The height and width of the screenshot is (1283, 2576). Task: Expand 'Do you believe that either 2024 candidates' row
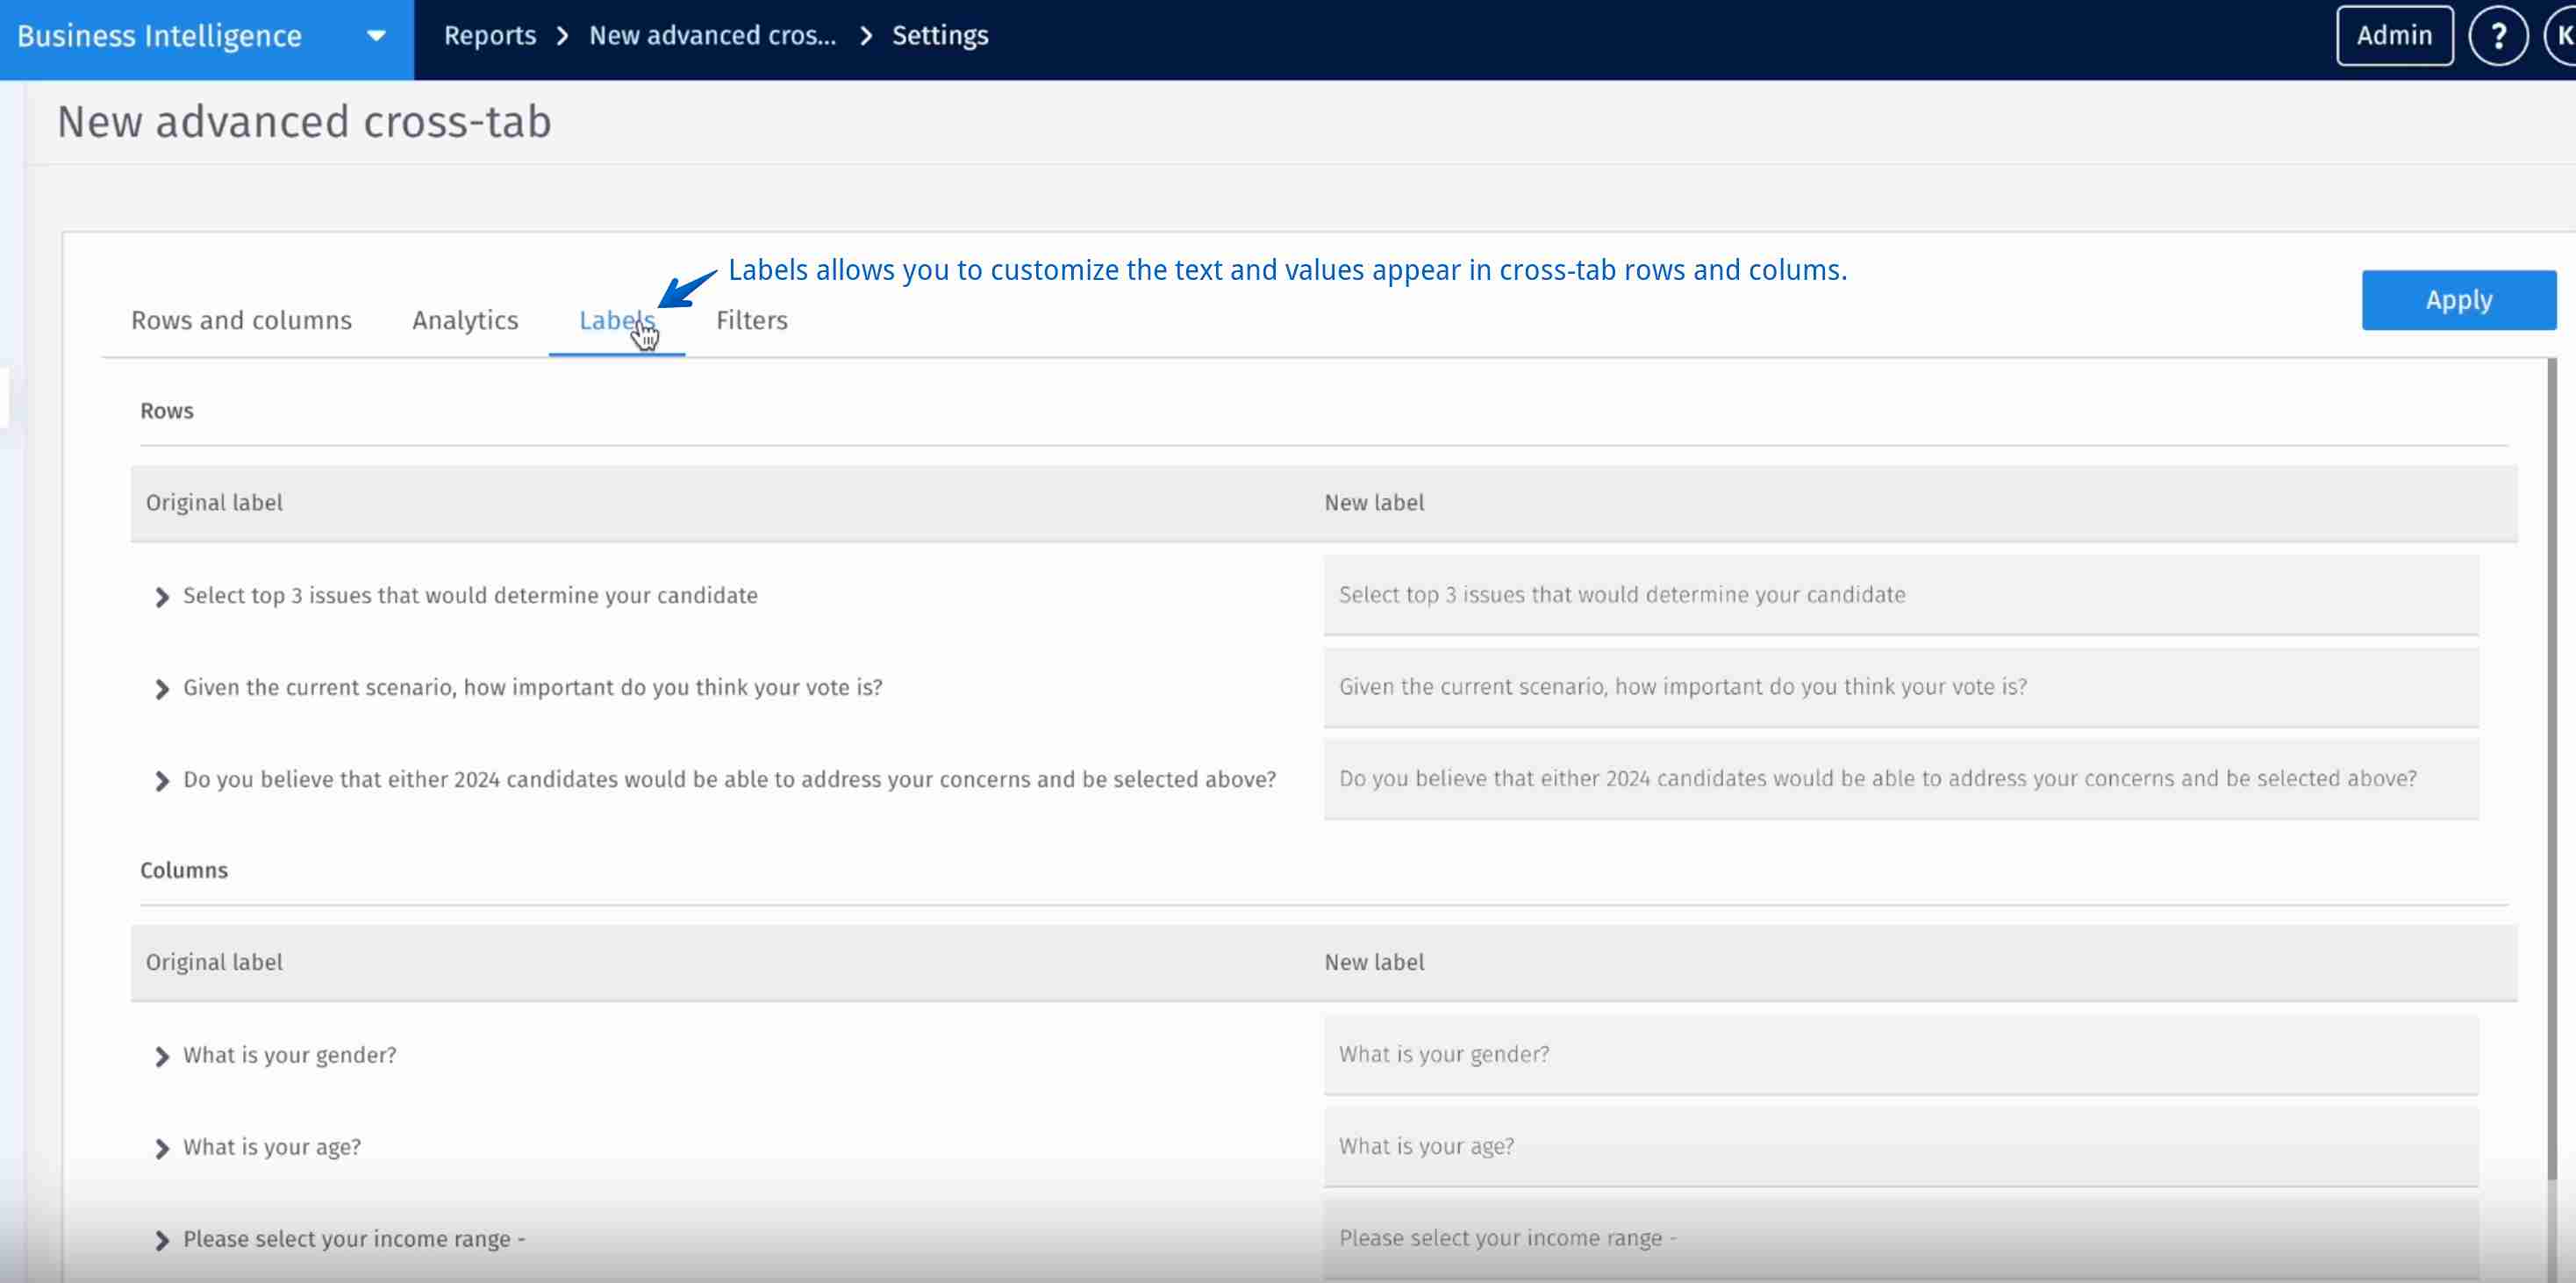pos(163,781)
